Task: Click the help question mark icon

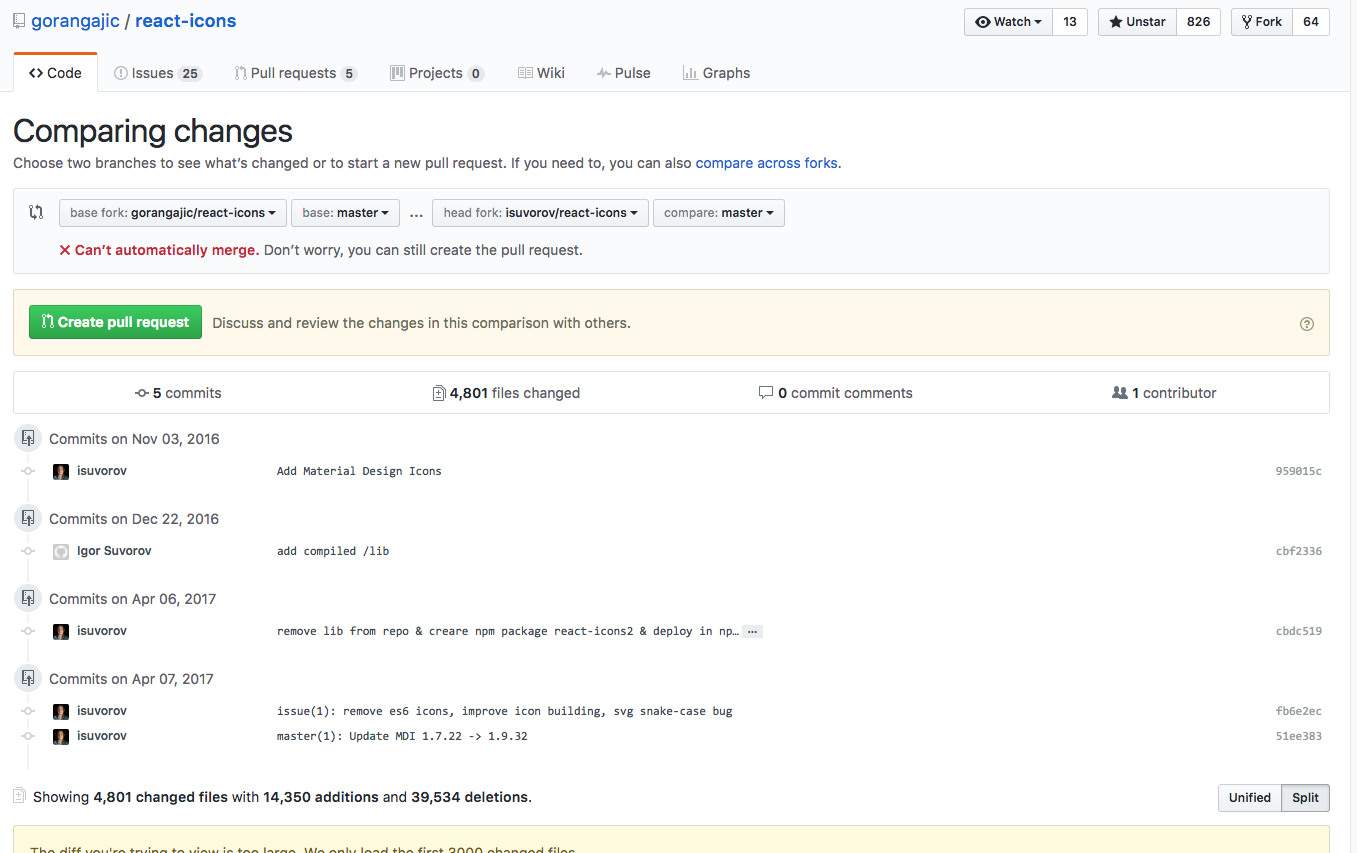Action: click(1306, 324)
